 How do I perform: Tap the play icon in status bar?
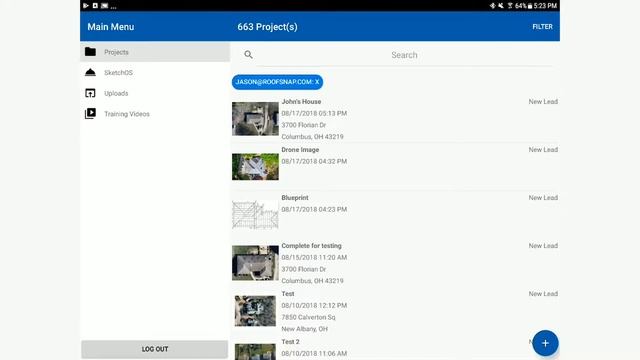click(86, 6)
